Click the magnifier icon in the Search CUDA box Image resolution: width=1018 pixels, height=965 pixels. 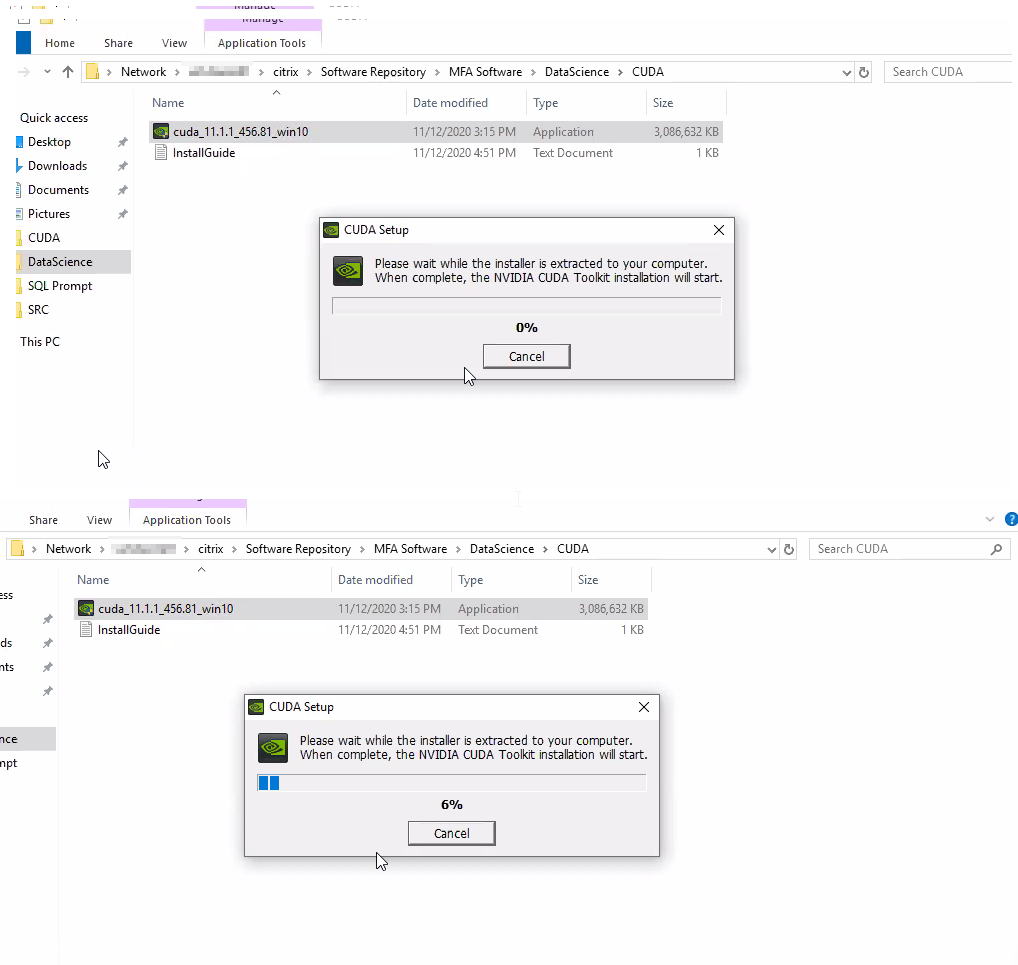996,549
